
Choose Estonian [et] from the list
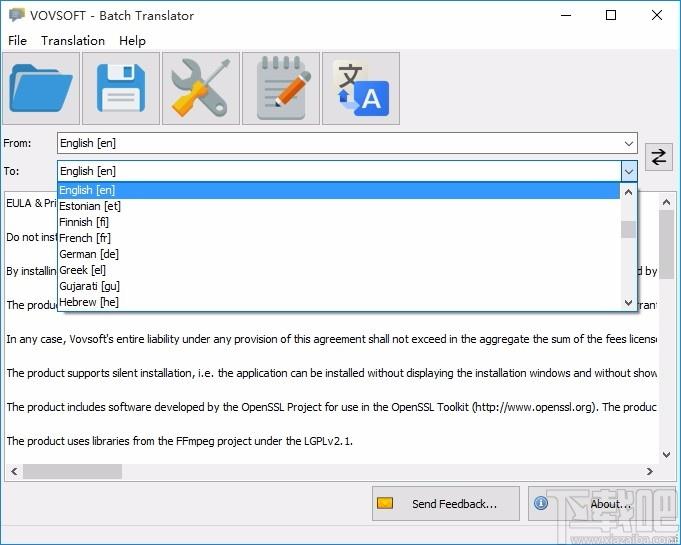(339, 206)
